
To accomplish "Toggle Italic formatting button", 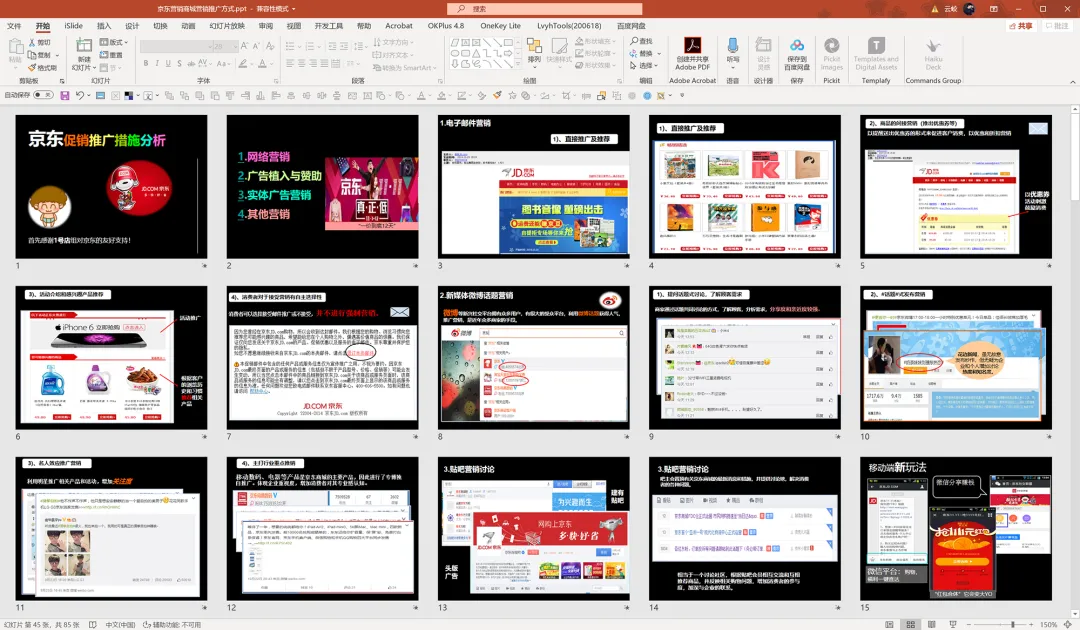I will [156, 63].
